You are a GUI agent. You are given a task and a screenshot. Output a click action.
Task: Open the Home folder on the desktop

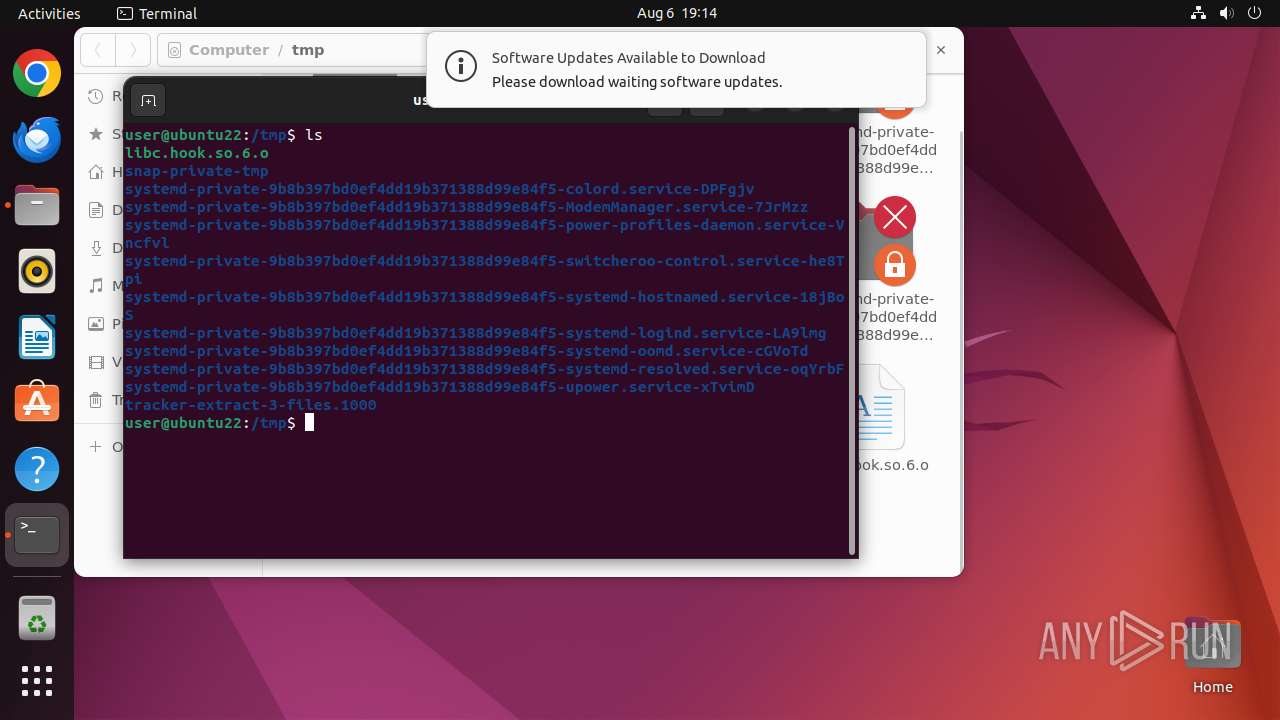coord(1212,655)
